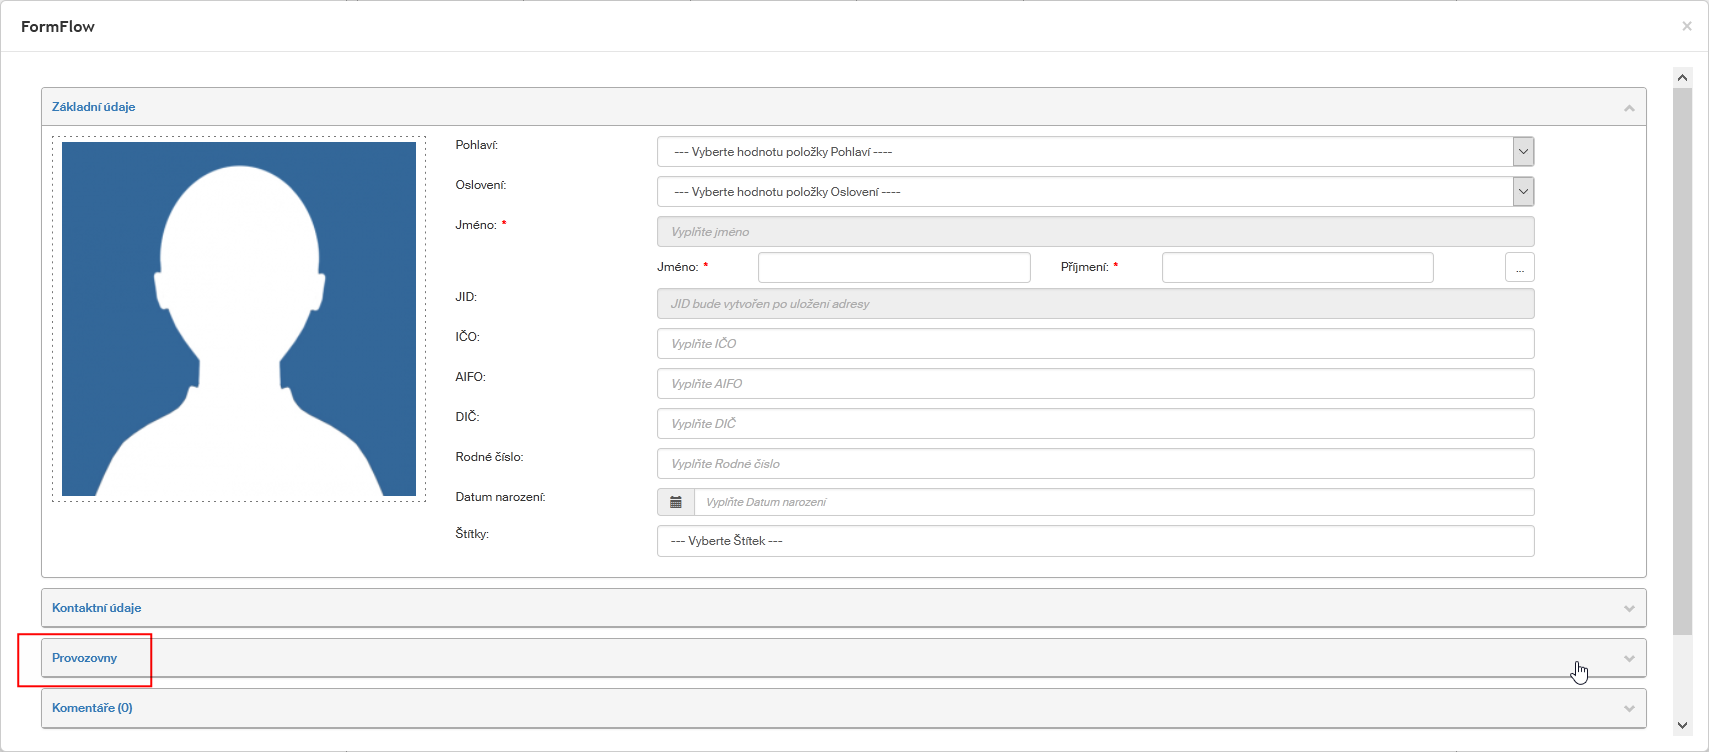Viewport: 1709px width, 752px height.
Task: Expand the Komentáře section chevron
Action: tap(1629, 708)
